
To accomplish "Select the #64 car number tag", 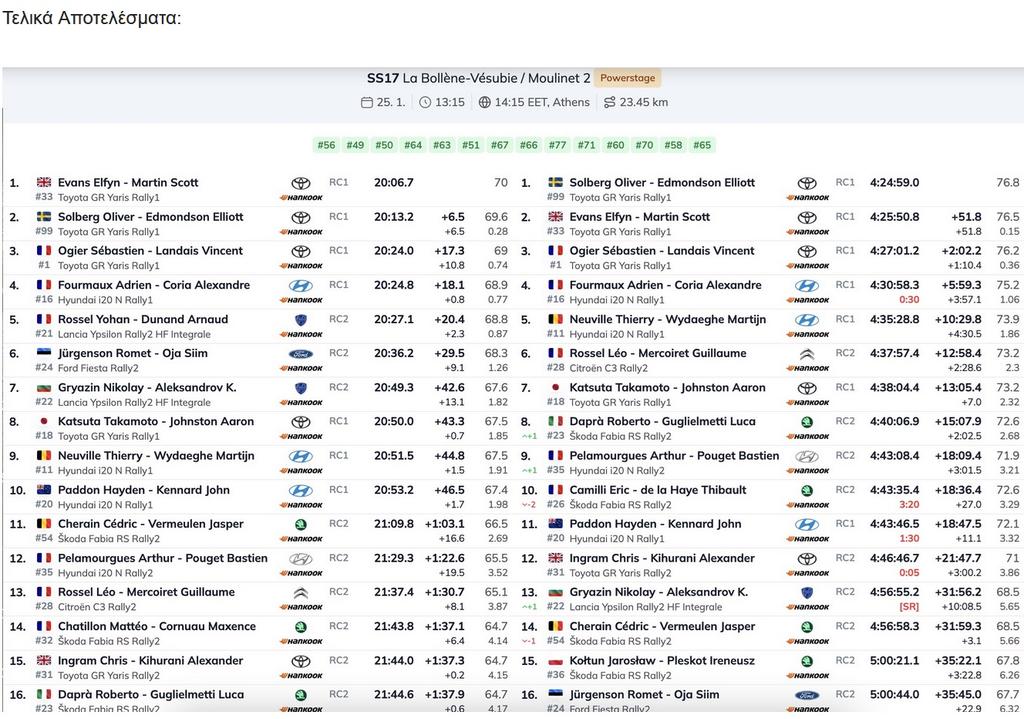I will (x=413, y=145).
